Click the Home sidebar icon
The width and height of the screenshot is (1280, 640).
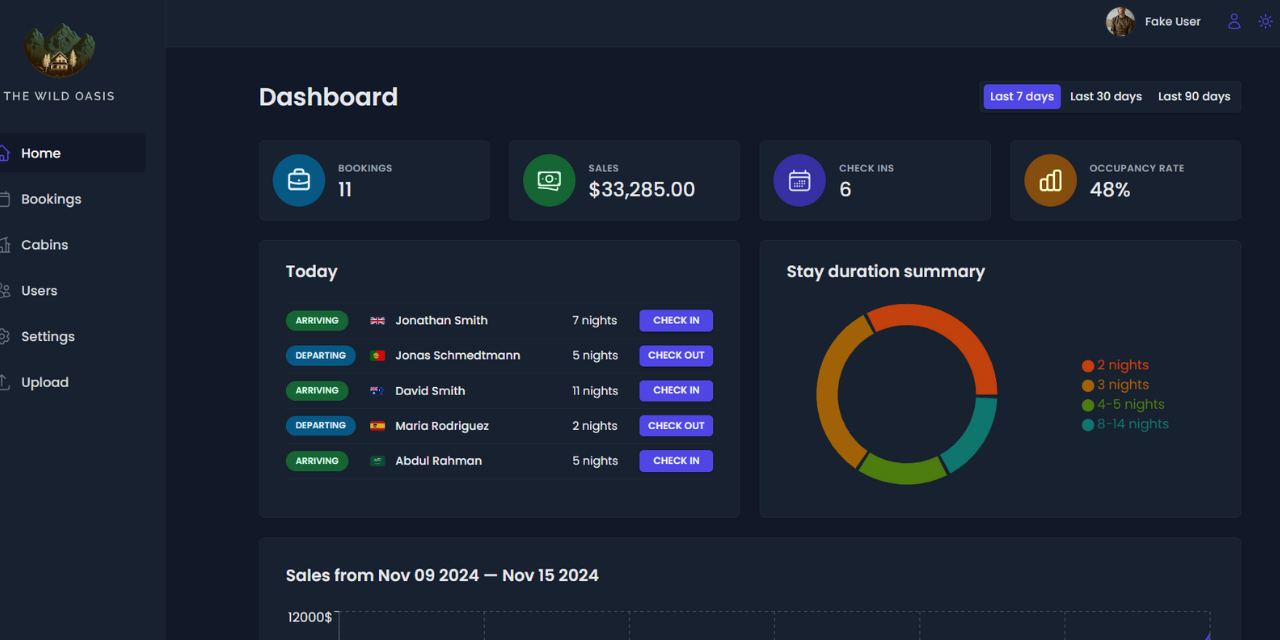click(x=4, y=153)
